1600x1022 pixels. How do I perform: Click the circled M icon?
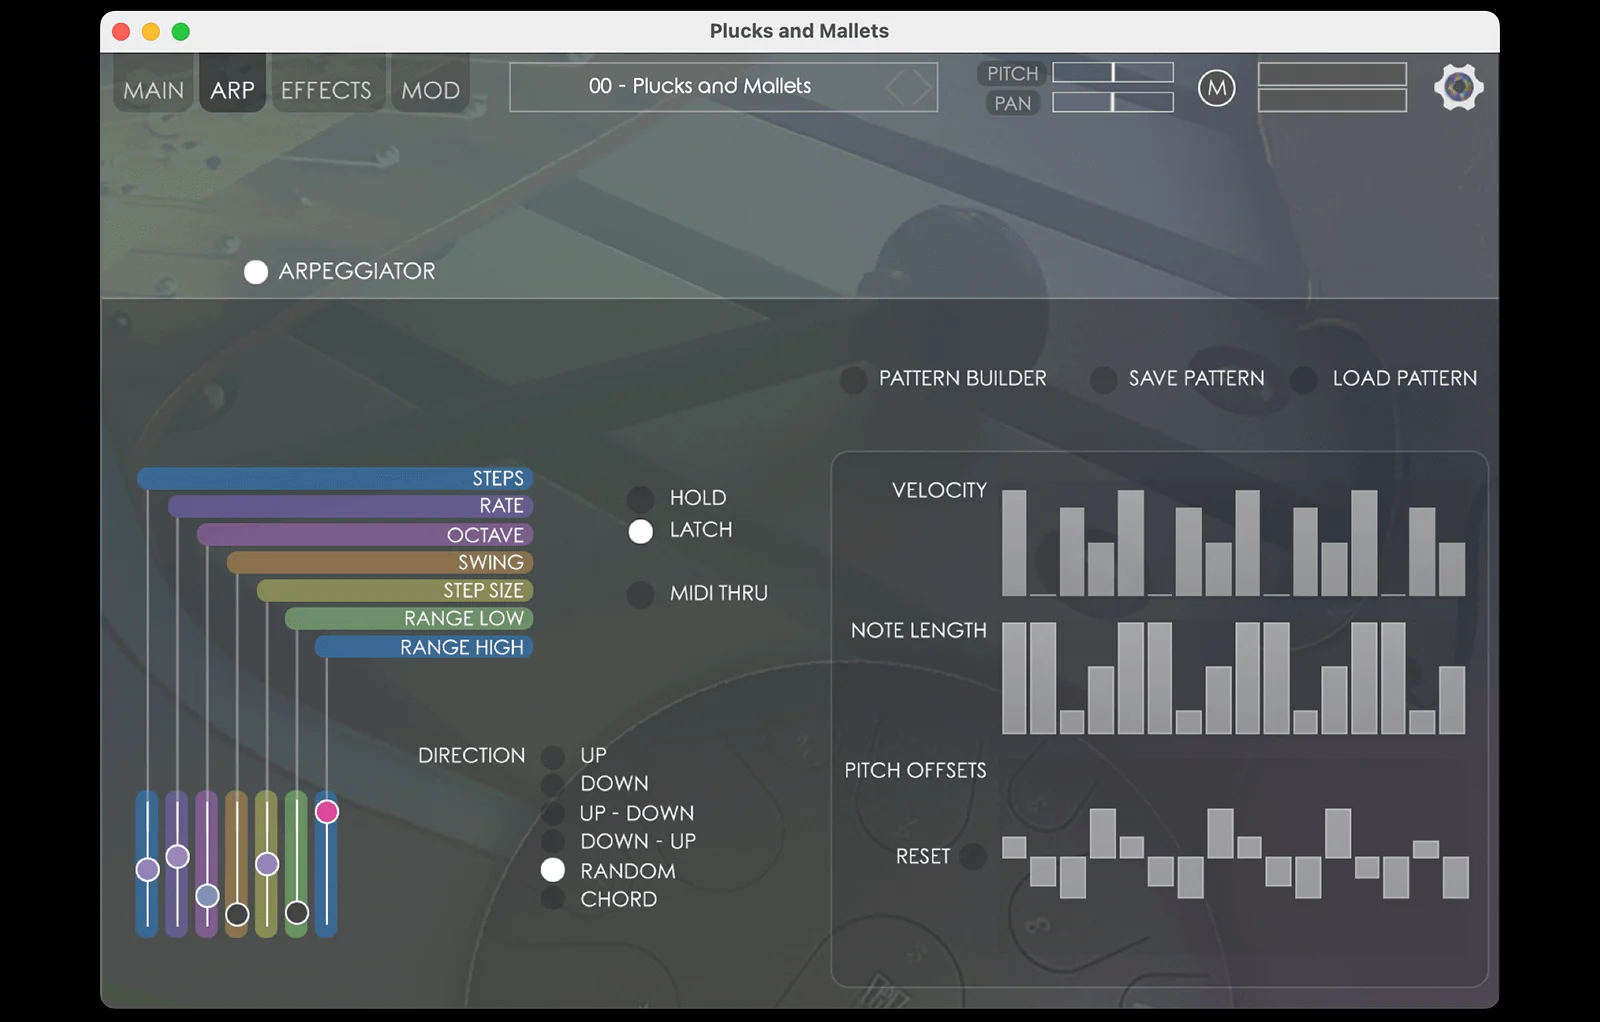[x=1216, y=88]
